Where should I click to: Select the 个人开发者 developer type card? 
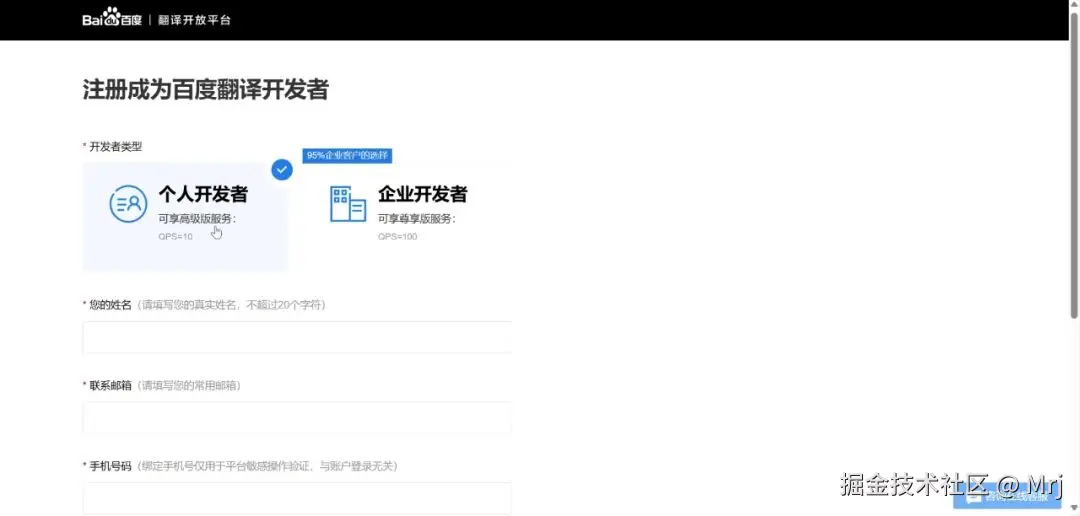pyautogui.click(x=185, y=216)
